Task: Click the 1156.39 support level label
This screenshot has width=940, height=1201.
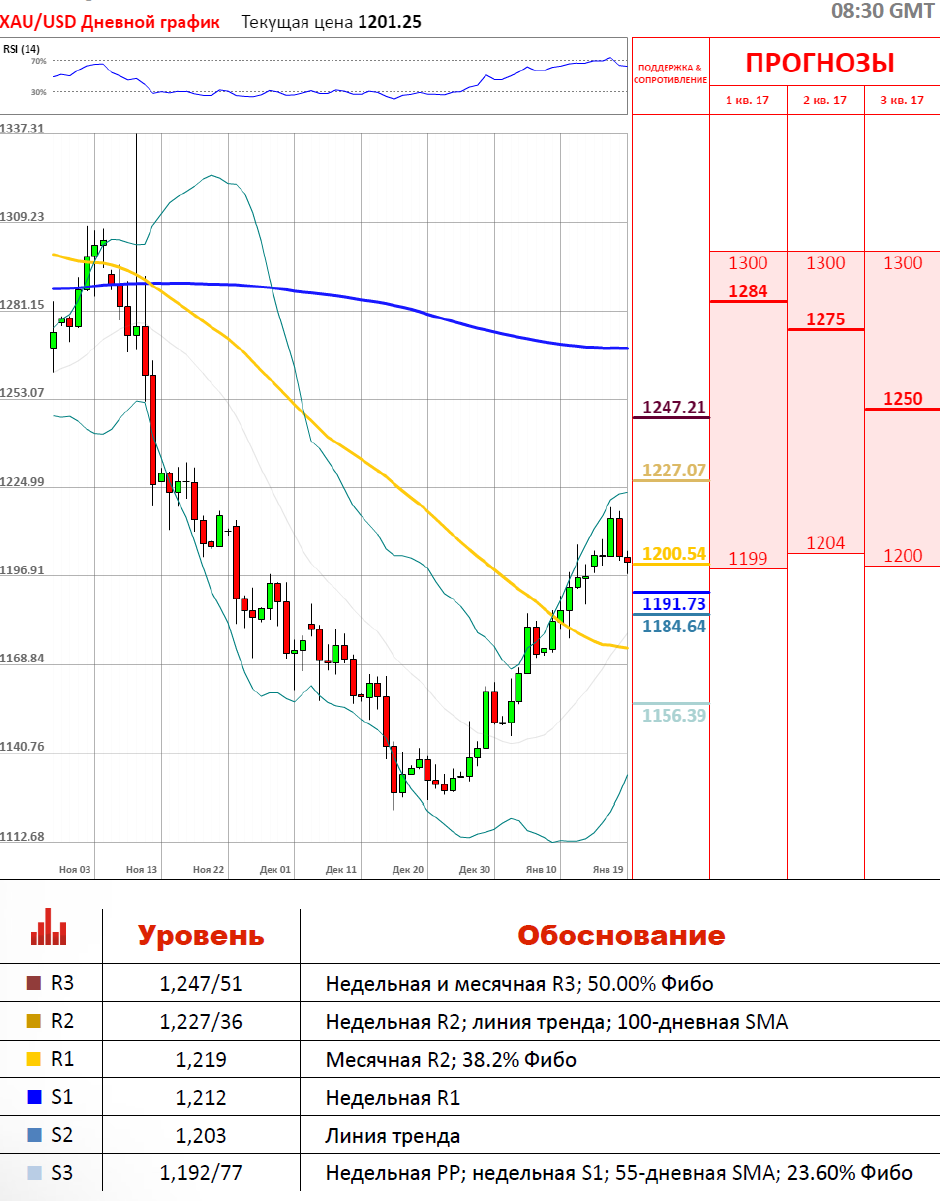Action: 673,715
